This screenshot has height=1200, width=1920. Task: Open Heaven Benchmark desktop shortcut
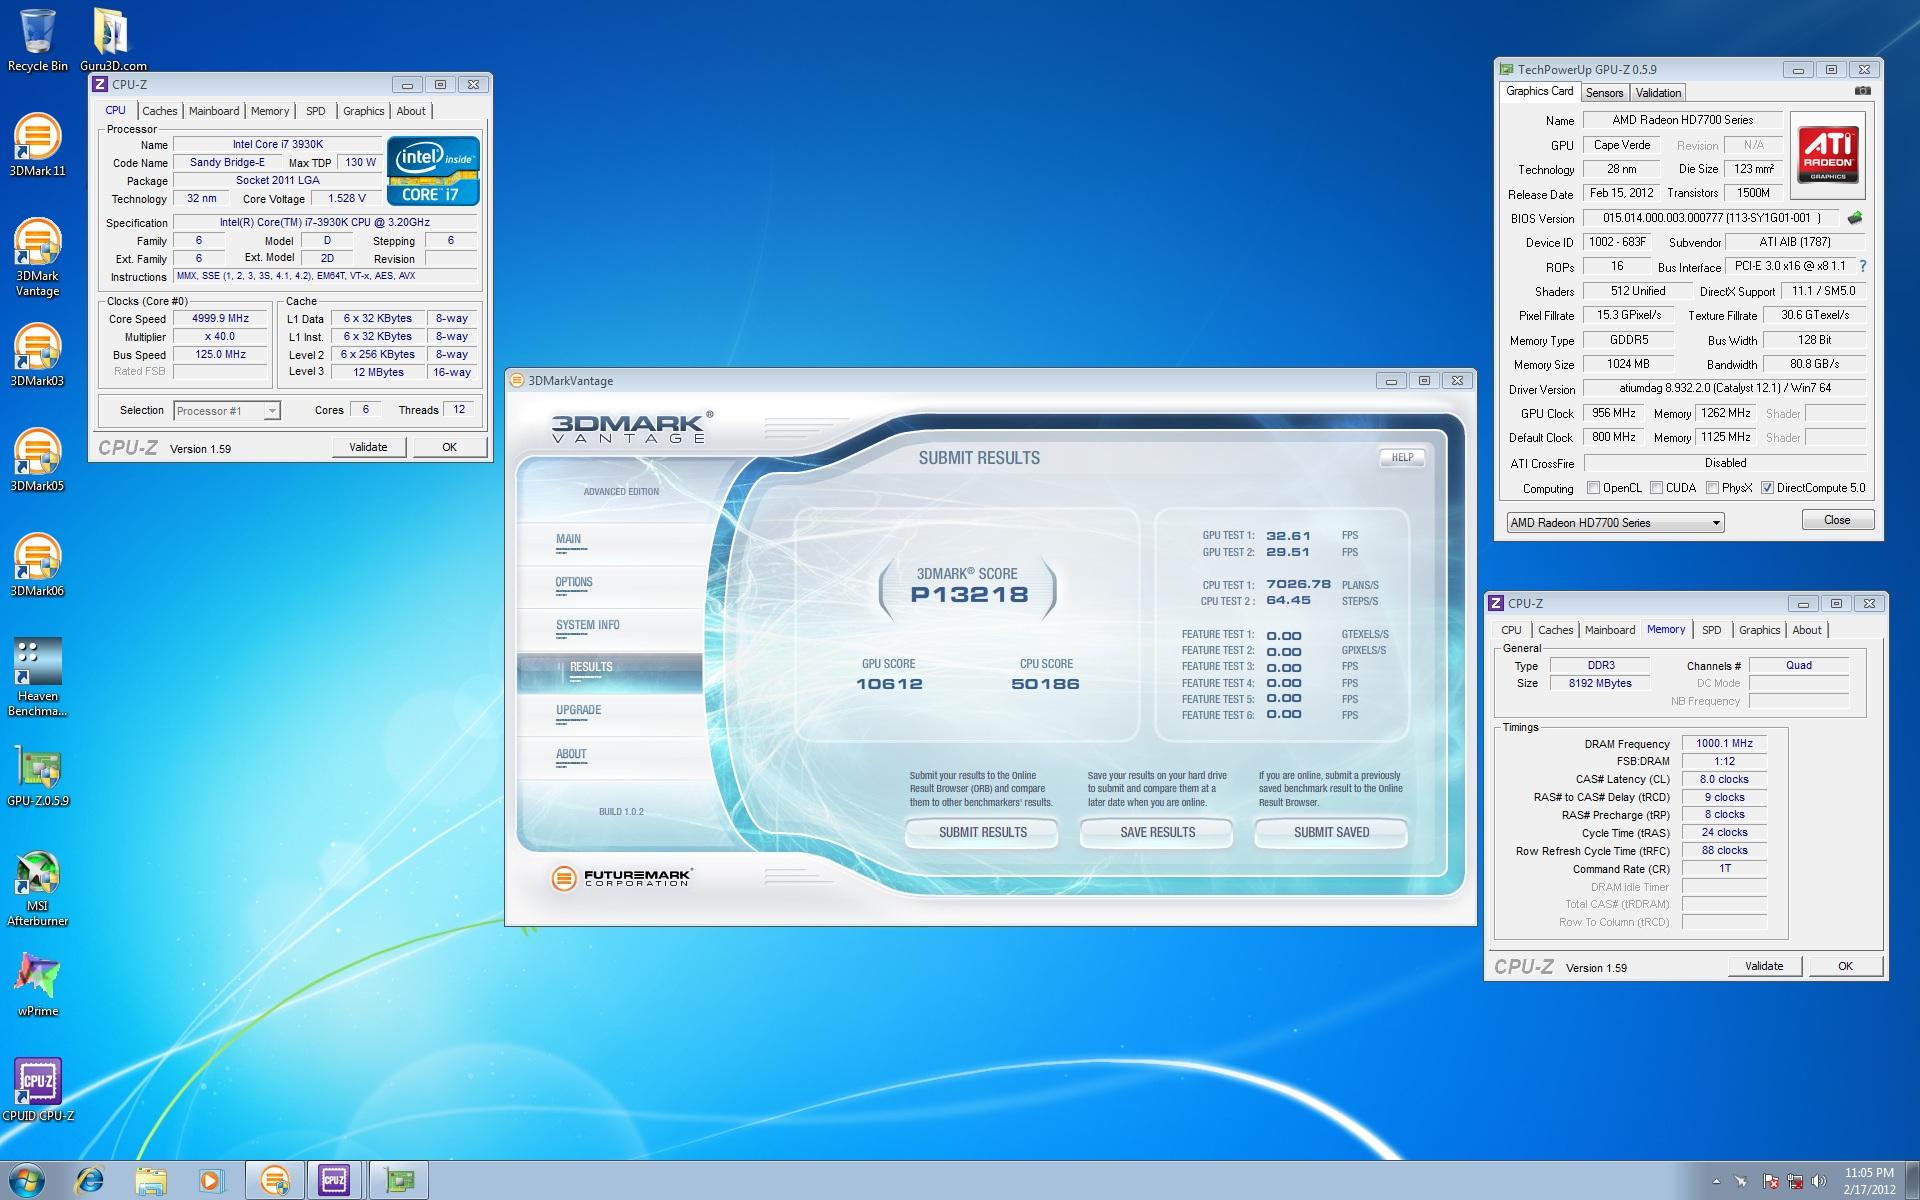click(38, 677)
